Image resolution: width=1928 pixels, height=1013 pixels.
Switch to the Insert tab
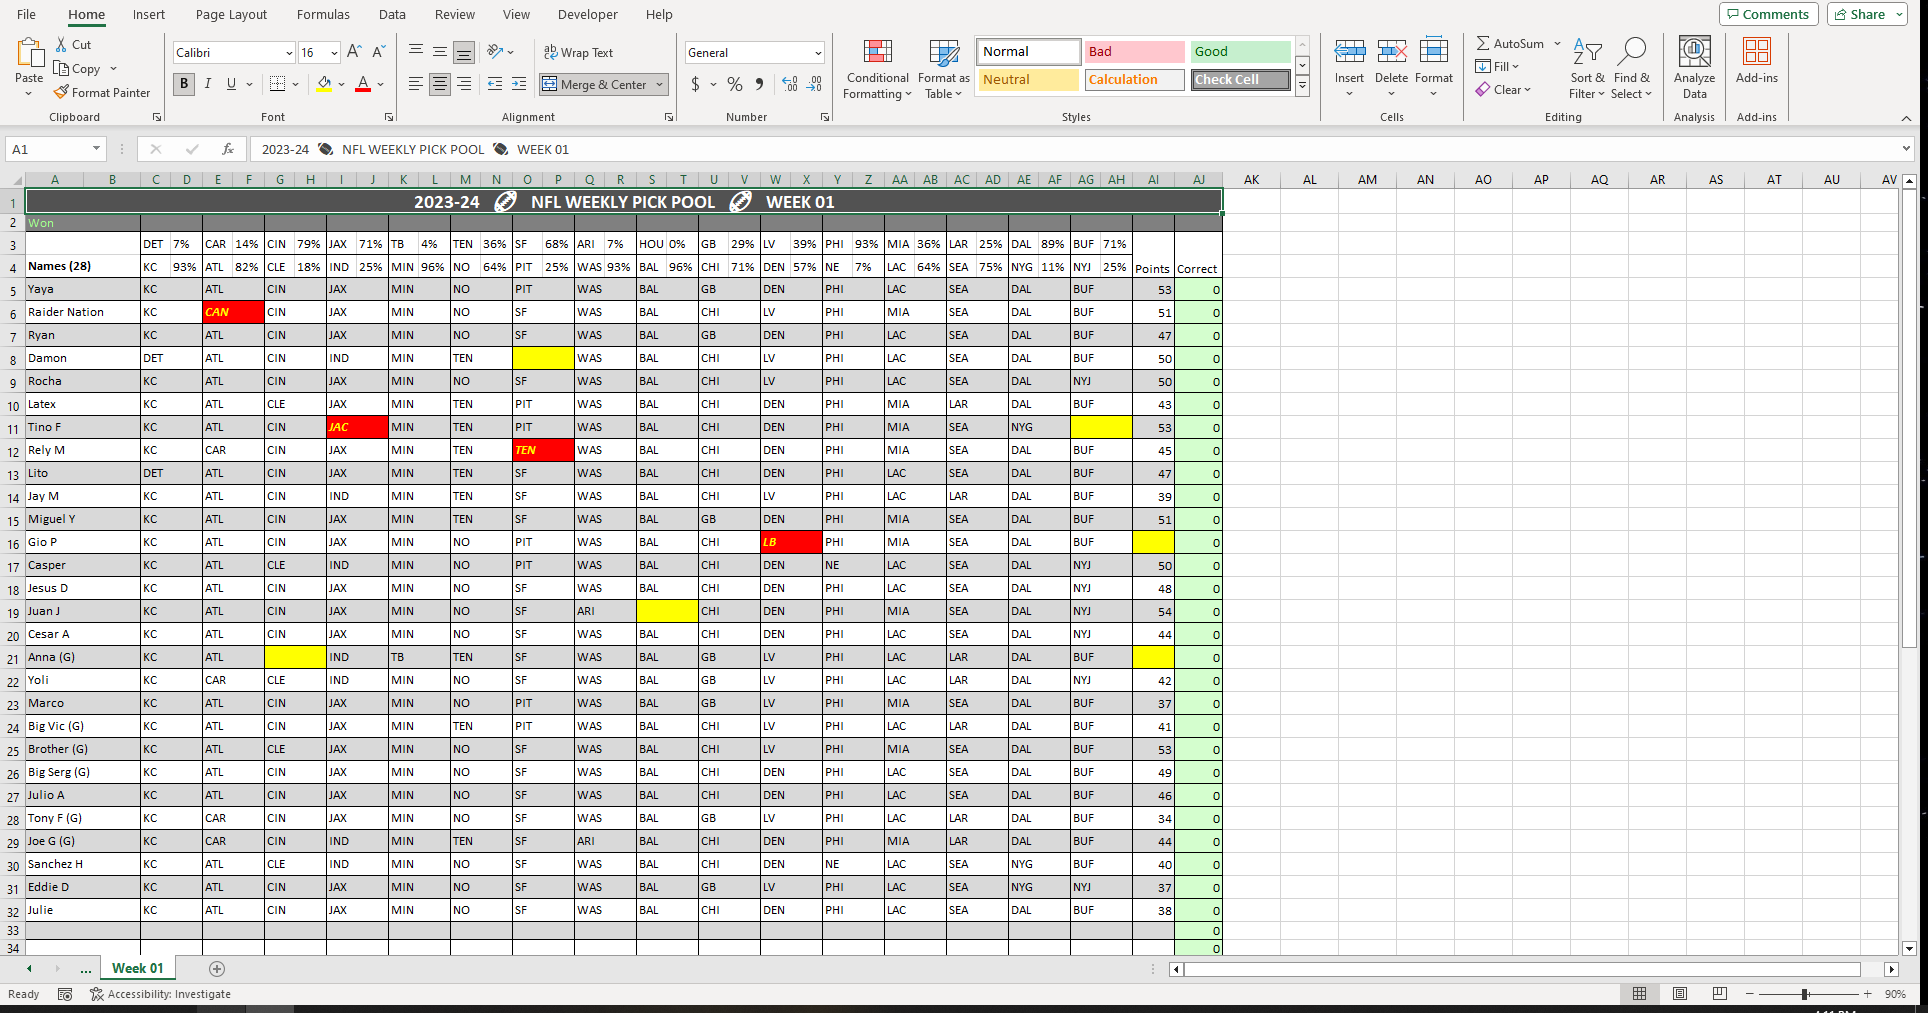coord(149,14)
